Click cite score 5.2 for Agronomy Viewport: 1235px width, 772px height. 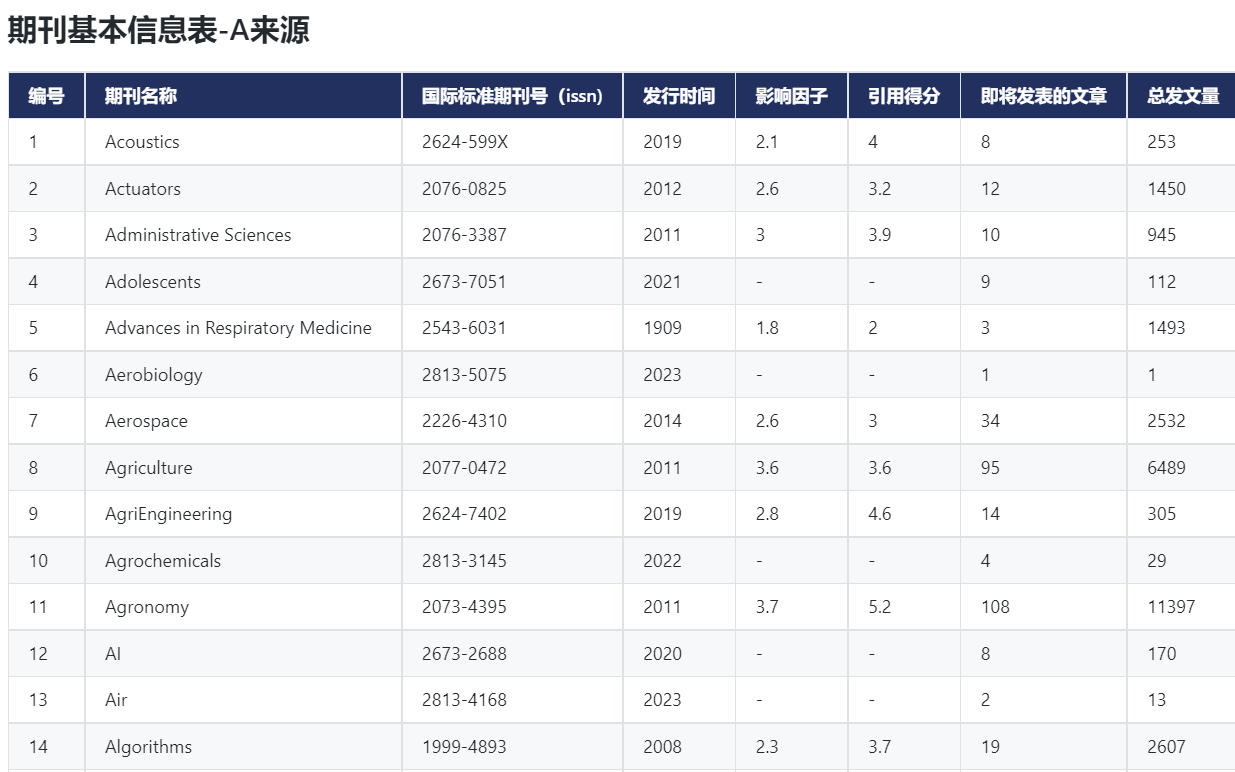point(880,607)
